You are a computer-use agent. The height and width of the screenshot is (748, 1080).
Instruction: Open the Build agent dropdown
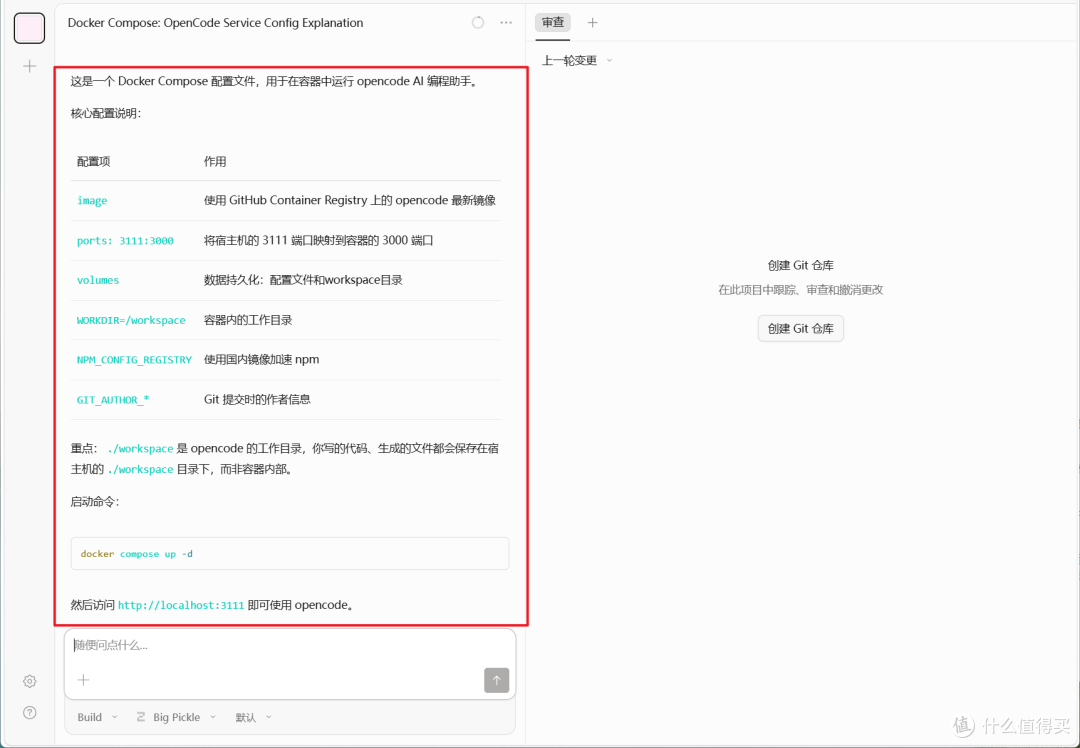click(97, 717)
